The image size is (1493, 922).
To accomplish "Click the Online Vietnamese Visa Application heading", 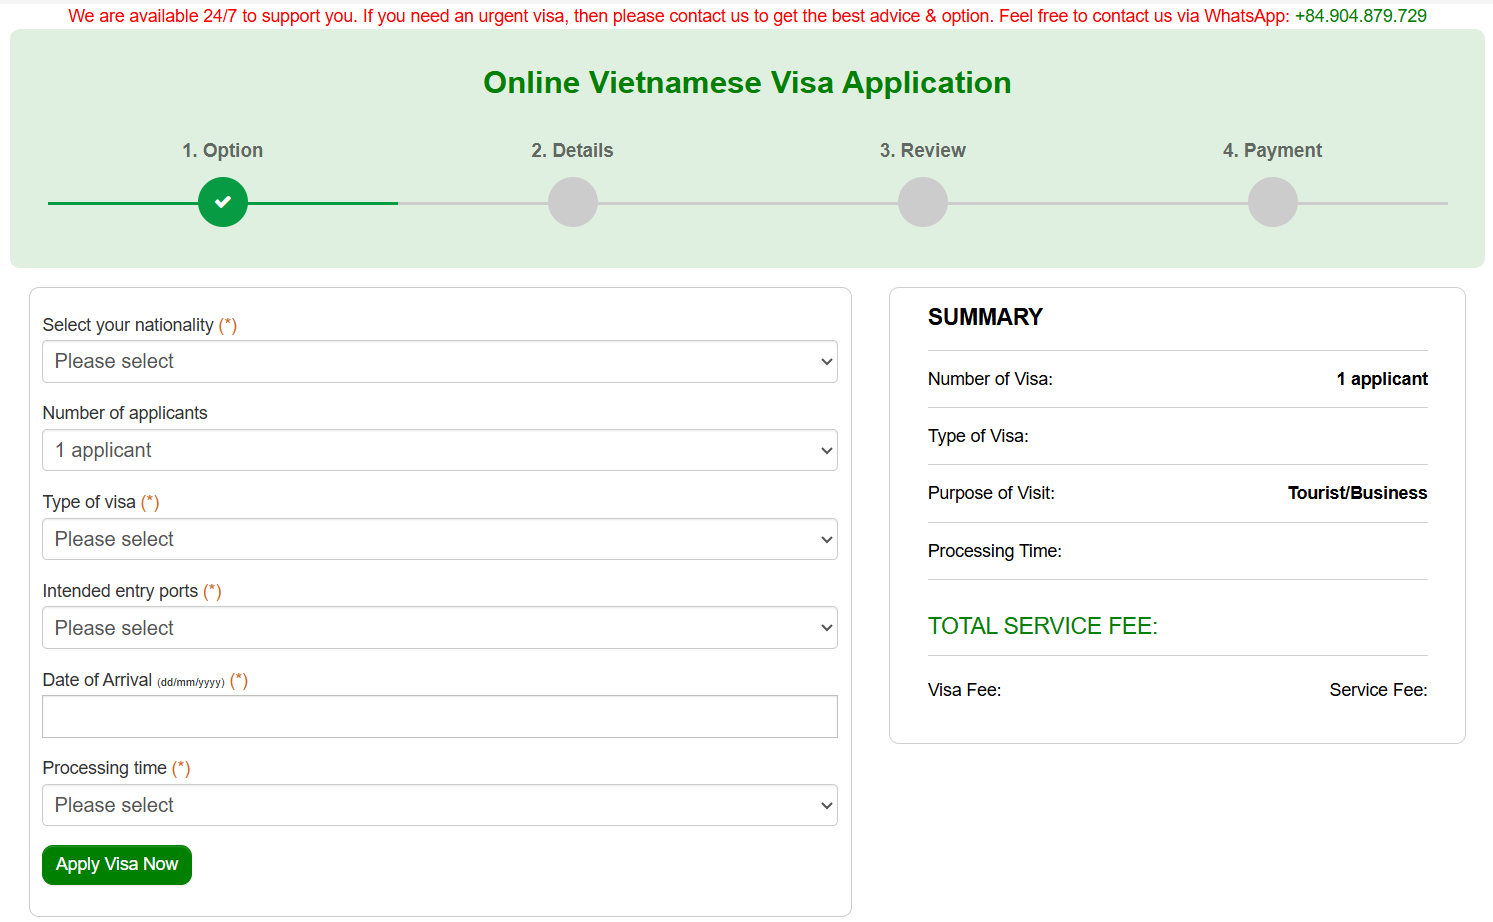I will pyautogui.click(x=747, y=83).
